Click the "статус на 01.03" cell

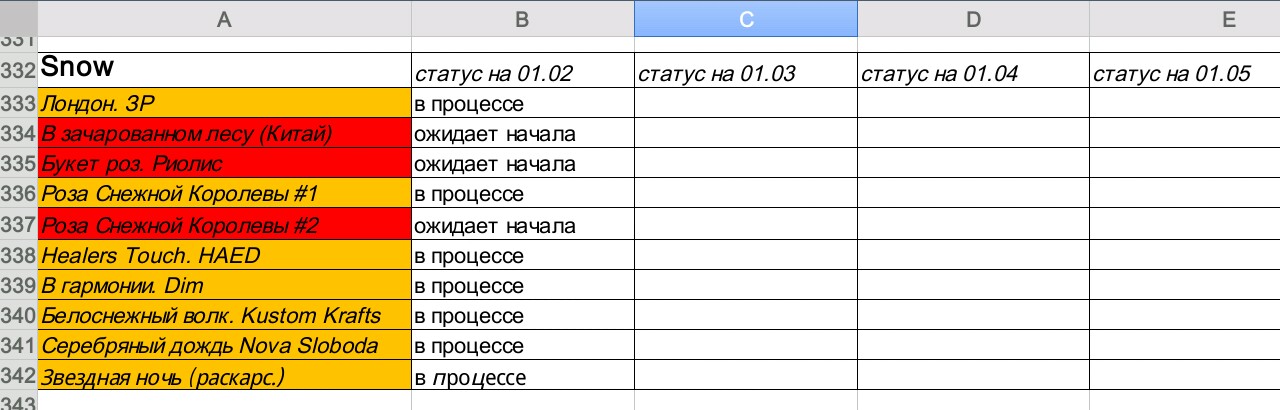(745, 73)
